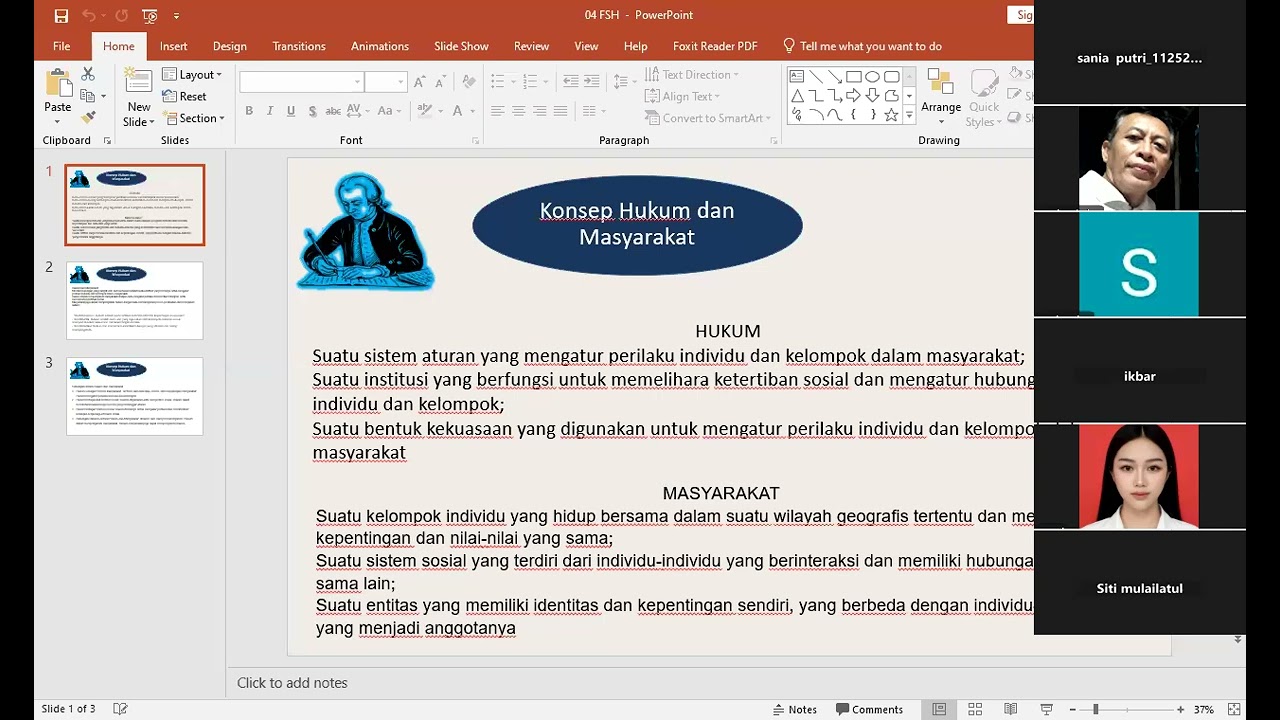
Task: Click the Copy icon in Clipboard group
Action: (x=88, y=96)
